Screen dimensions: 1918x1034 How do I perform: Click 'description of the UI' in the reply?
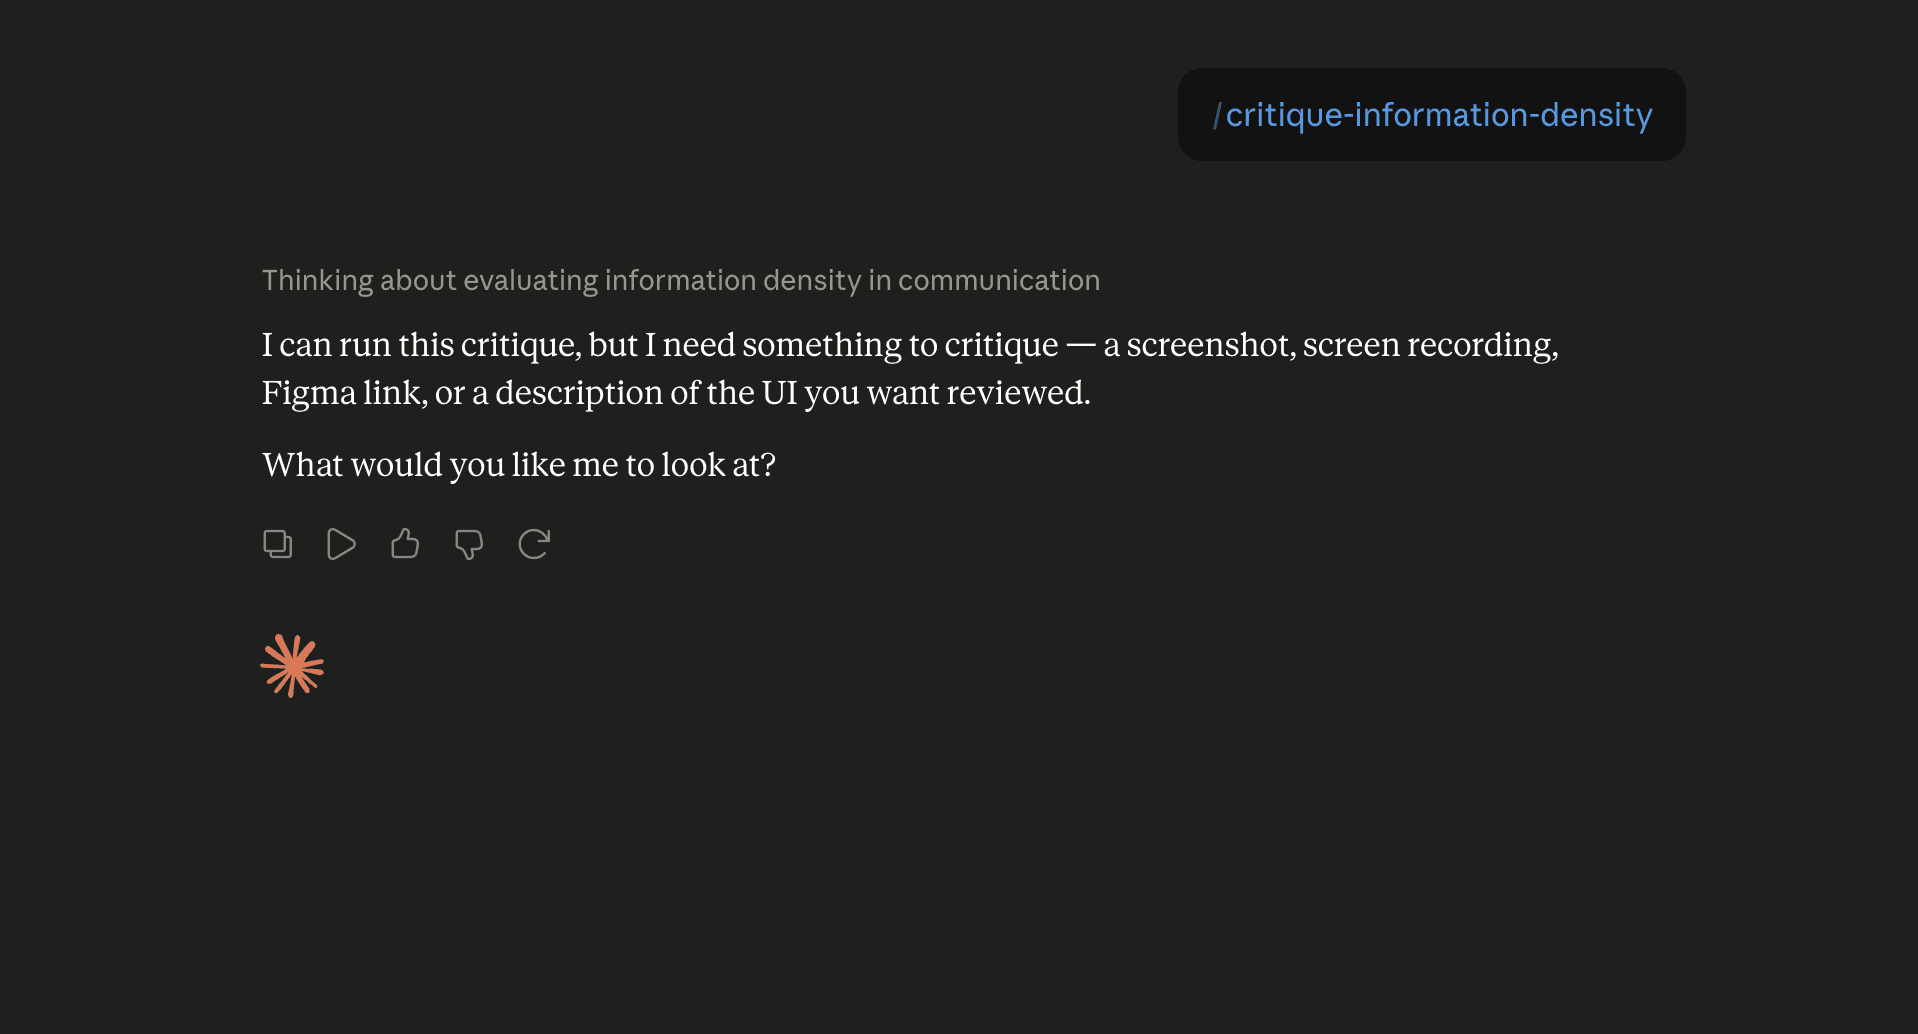(x=646, y=393)
